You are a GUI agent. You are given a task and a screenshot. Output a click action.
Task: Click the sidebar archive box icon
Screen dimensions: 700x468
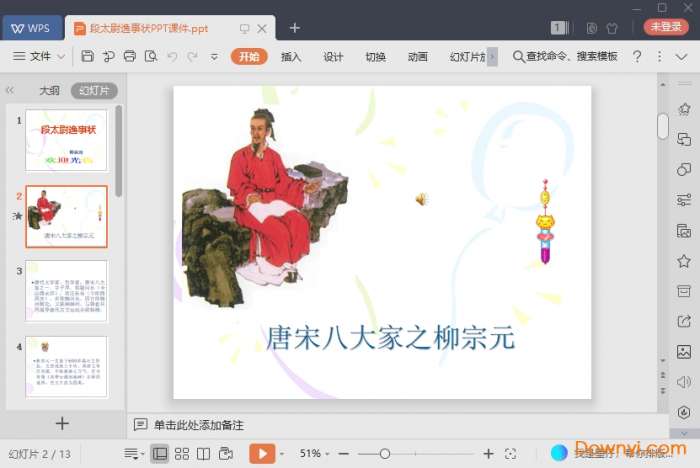683,291
